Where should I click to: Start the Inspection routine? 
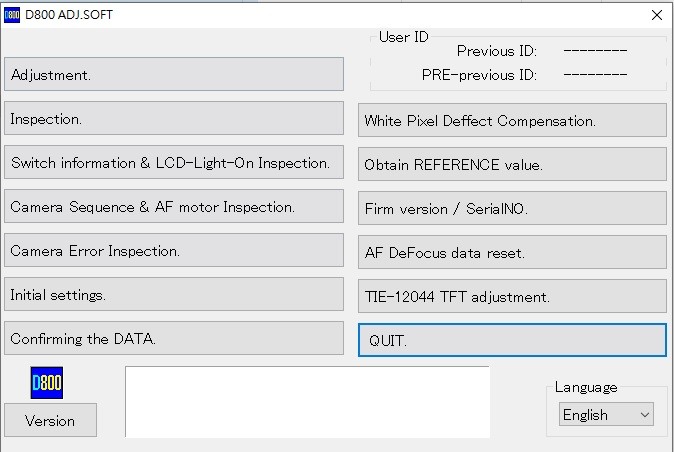tap(174, 118)
